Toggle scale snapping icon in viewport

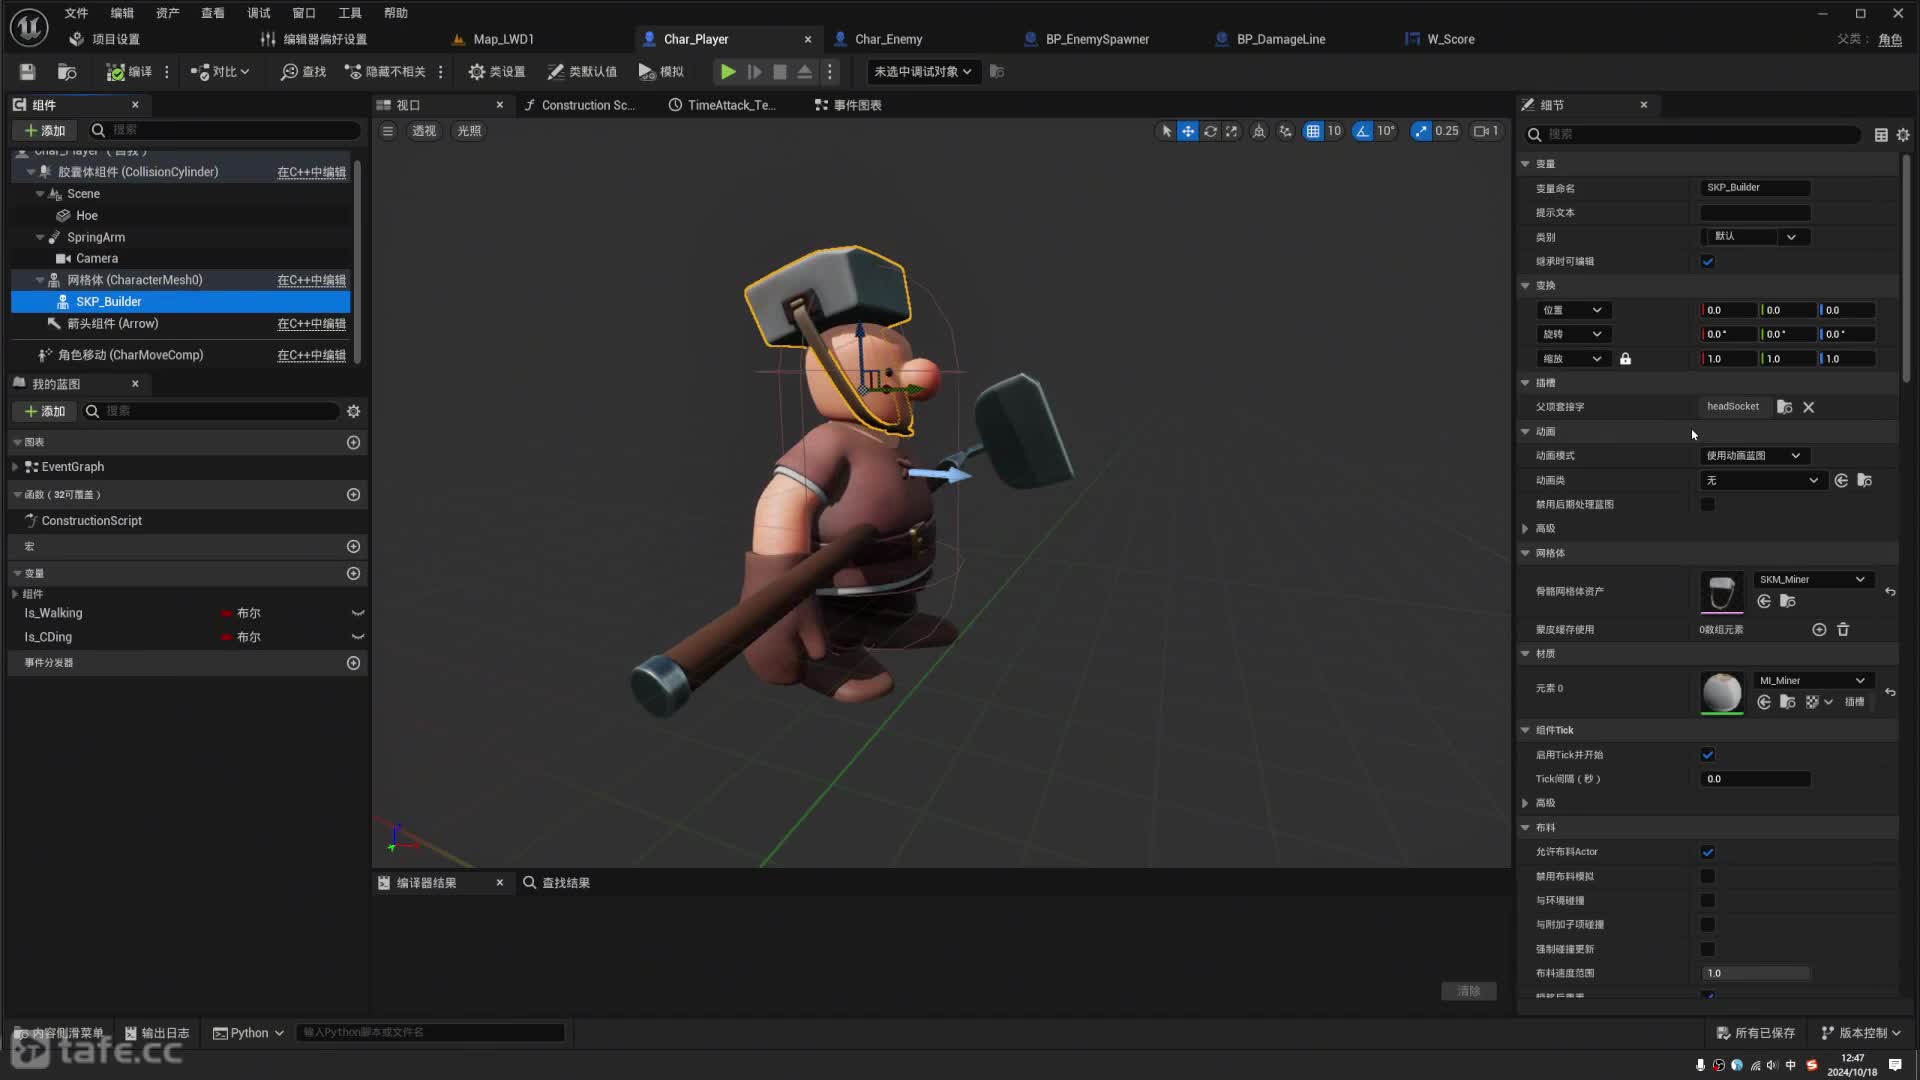pos(1421,131)
